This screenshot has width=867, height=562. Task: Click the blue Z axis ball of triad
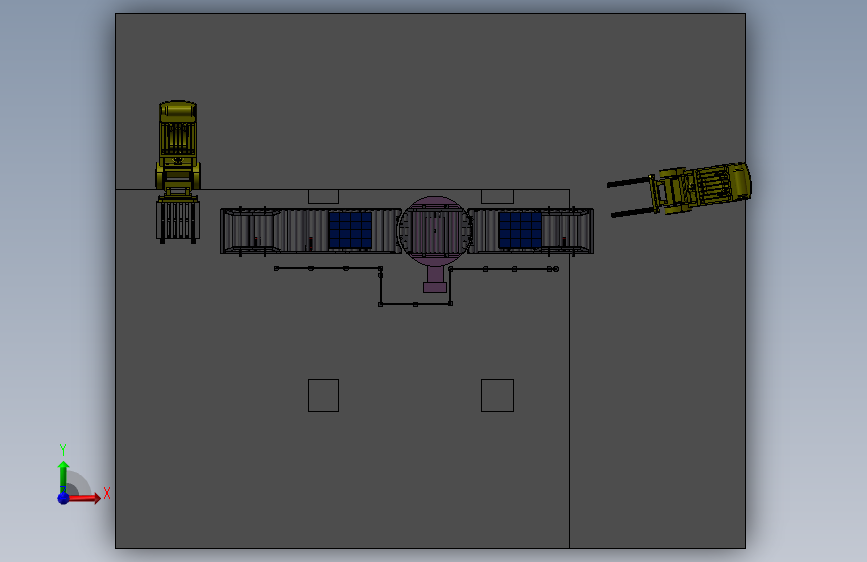(x=63, y=498)
